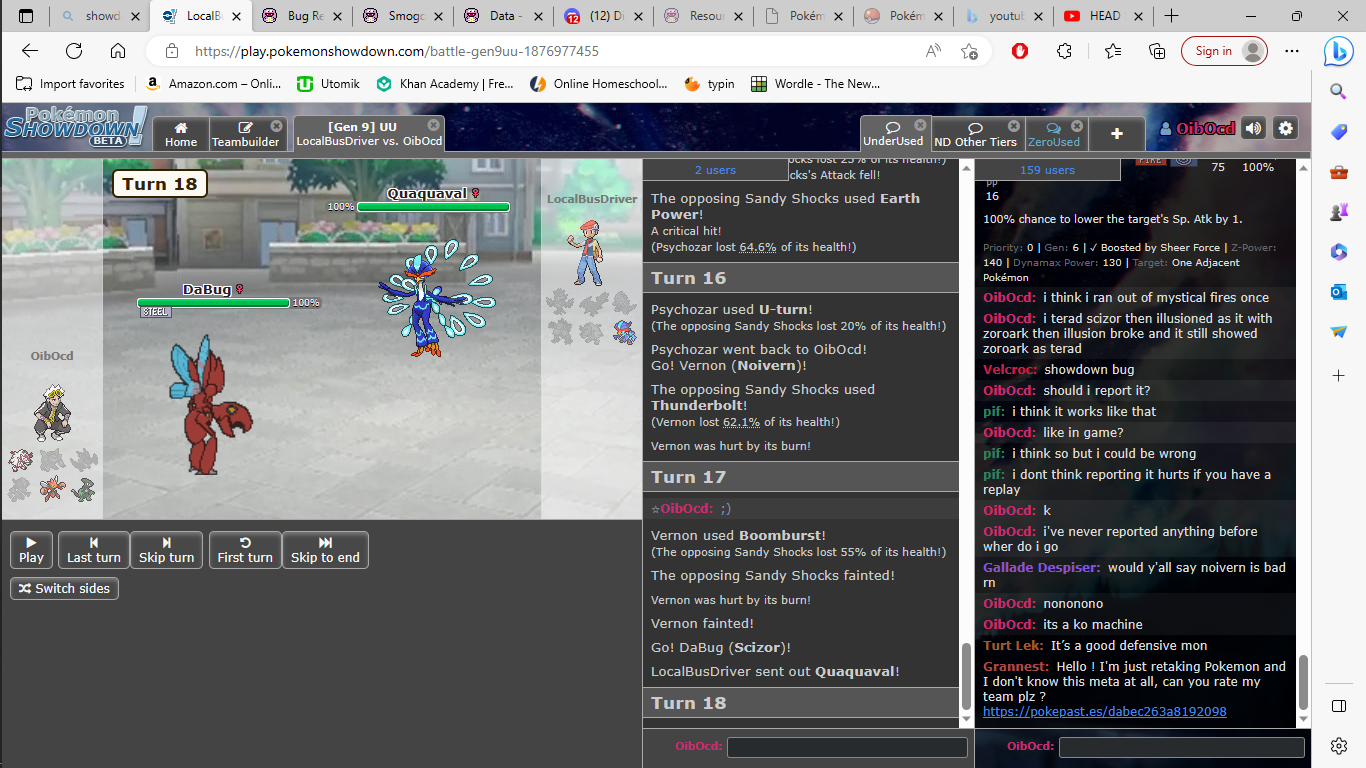Image resolution: width=1366 pixels, height=768 pixels.
Task: Switch to ND Other Tiers chat tab
Action: coord(975,134)
